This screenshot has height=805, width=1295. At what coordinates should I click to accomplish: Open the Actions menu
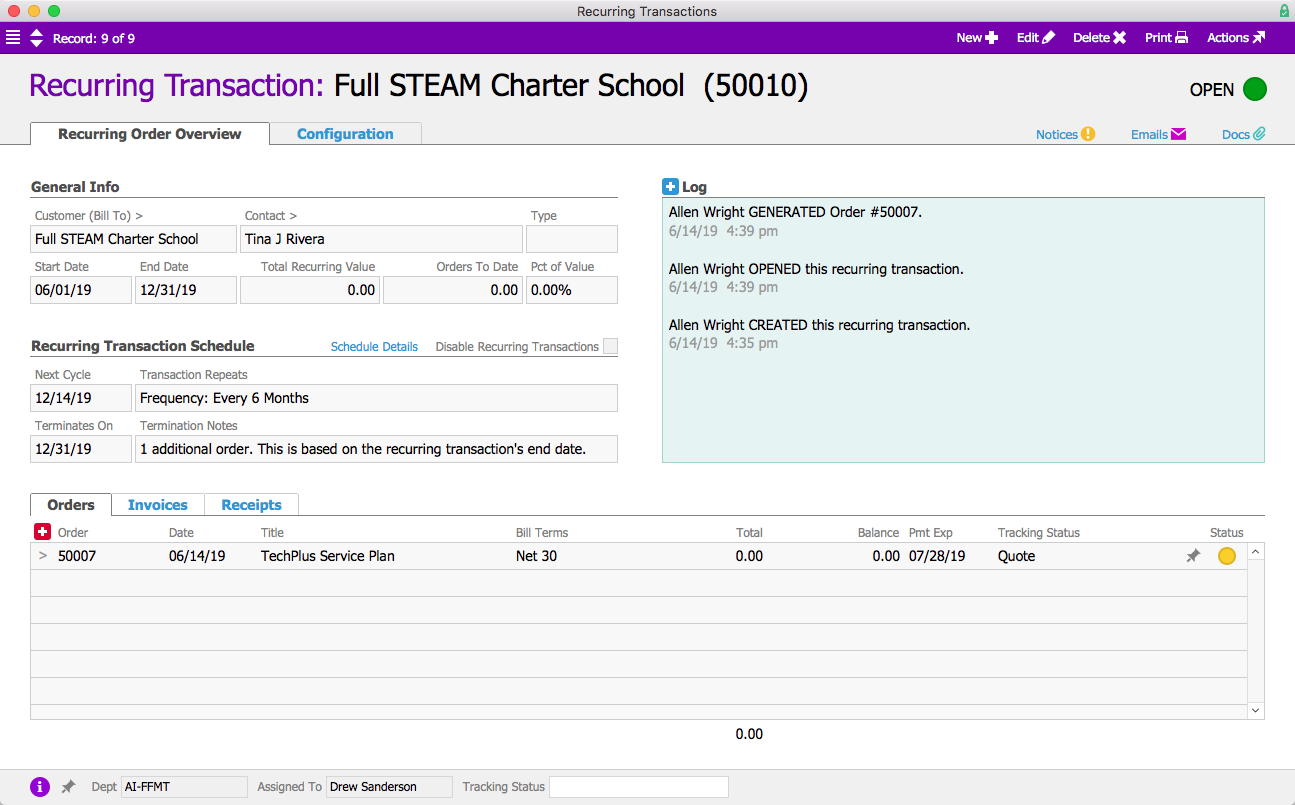pos(1236,38)
